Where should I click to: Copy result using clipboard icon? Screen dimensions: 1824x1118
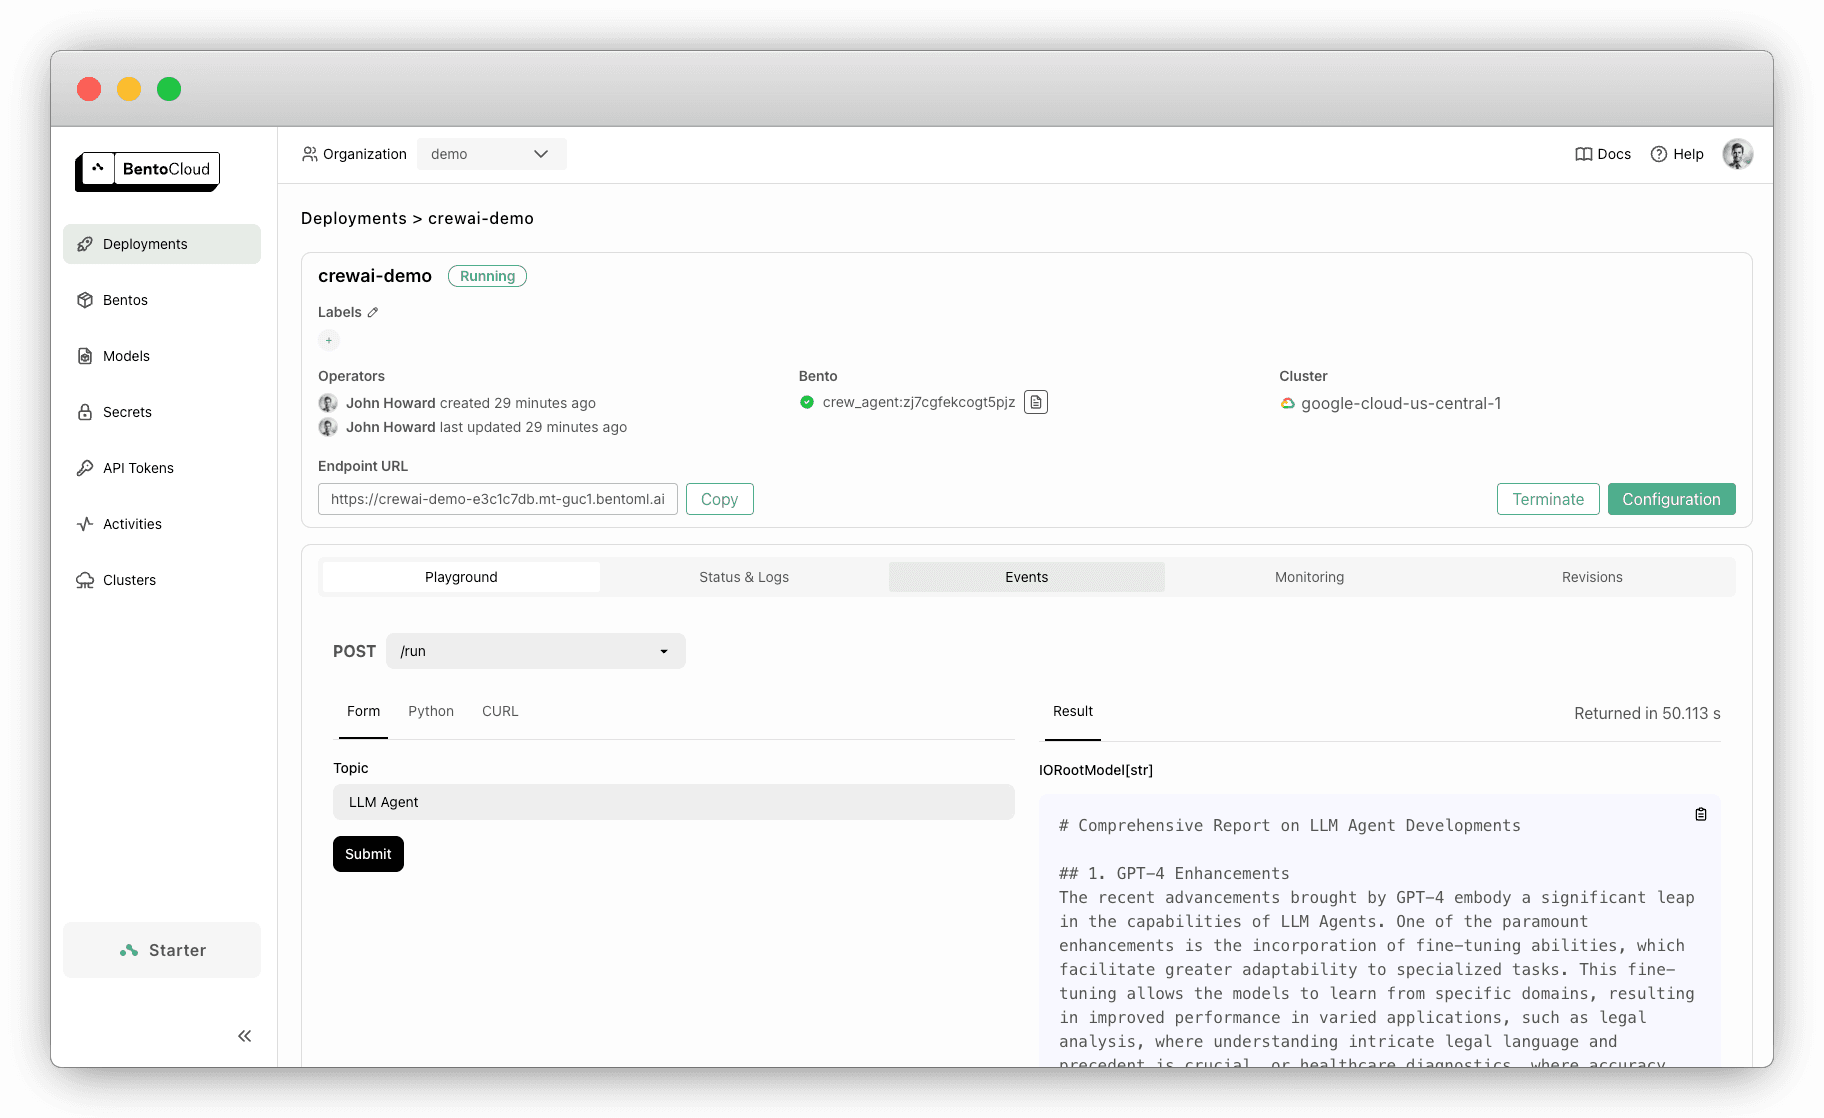(x=1700, y=815)
